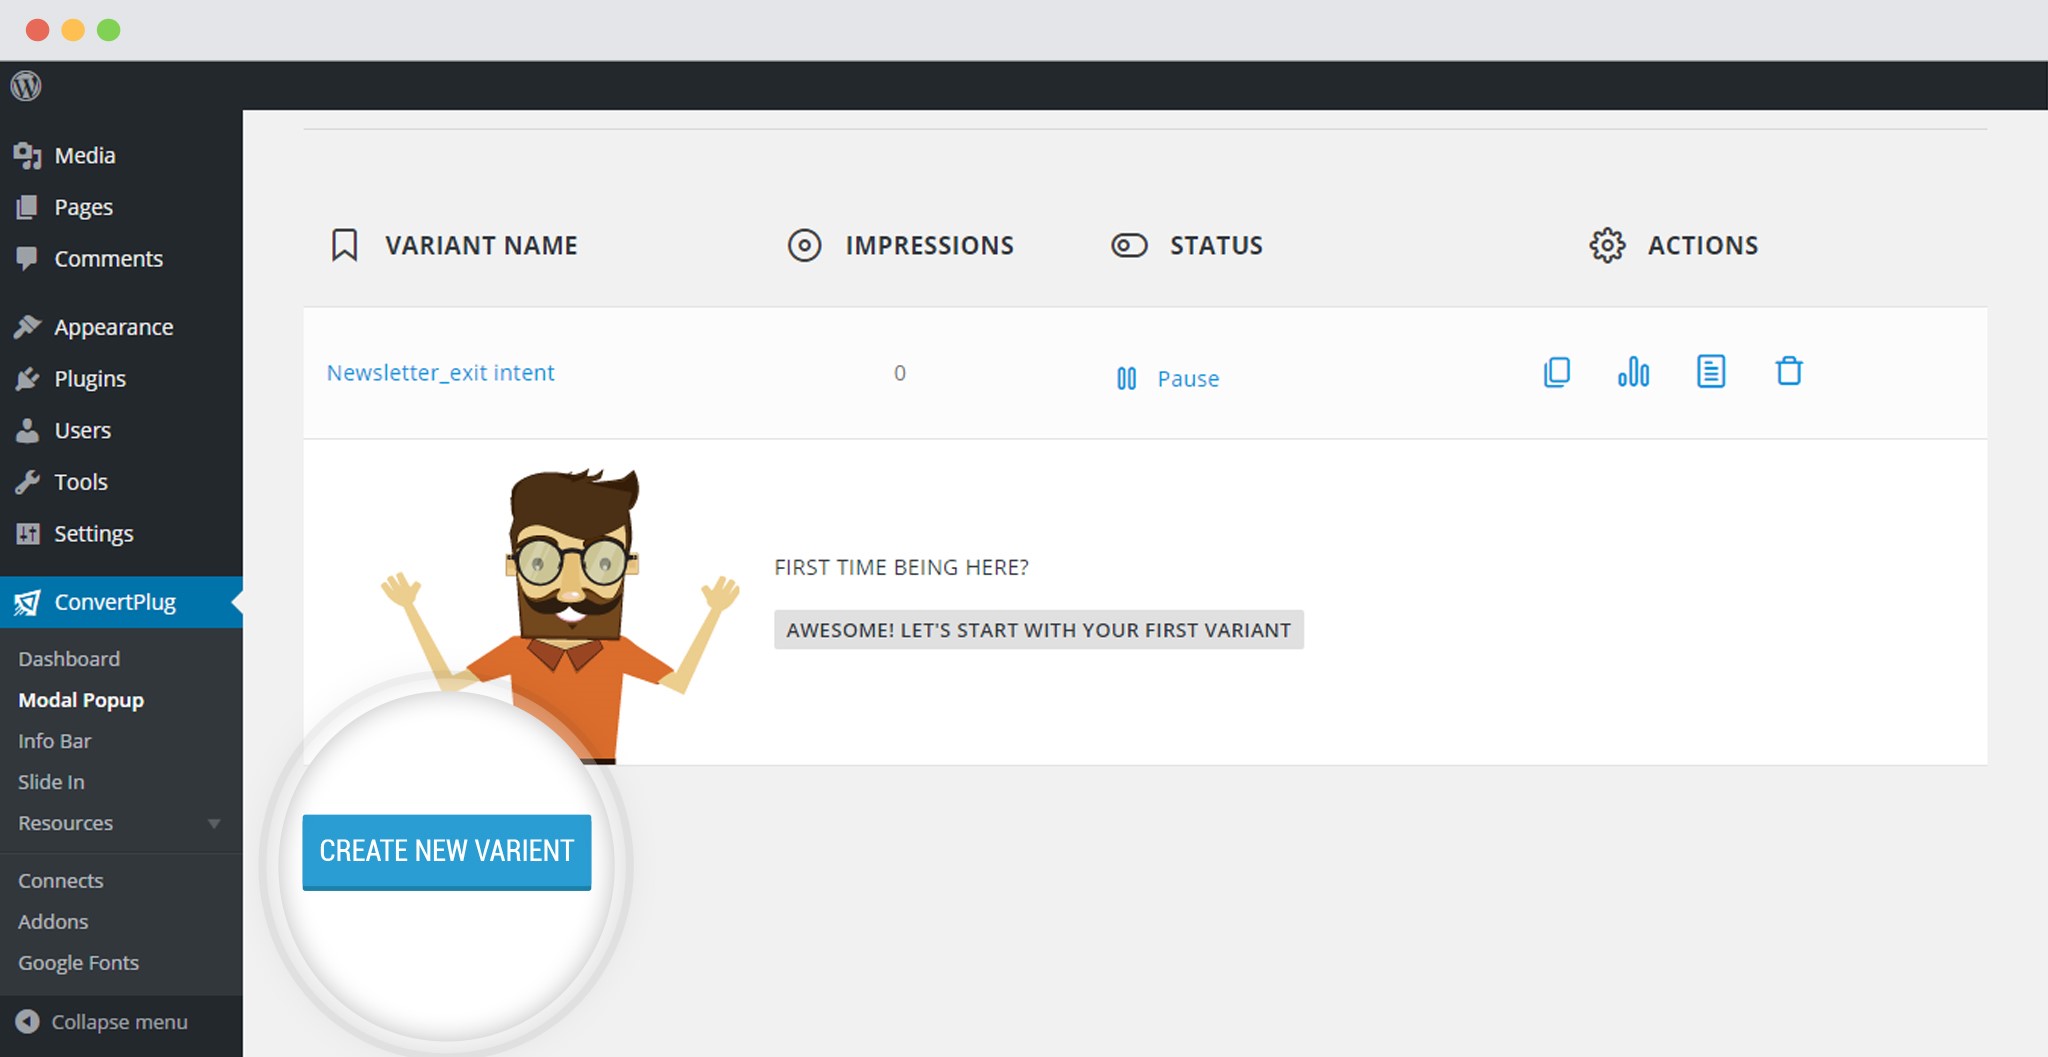
Task: Click the Status toggle header icon
Action: [x=1129, y=245]
